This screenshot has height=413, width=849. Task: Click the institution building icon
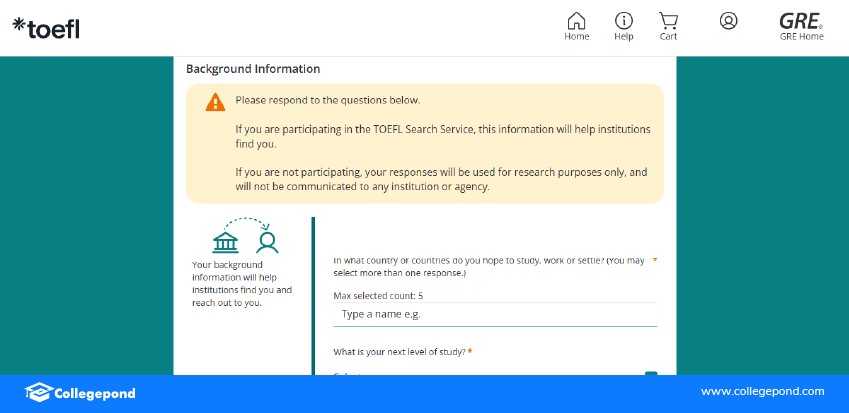tap(226, 242)
